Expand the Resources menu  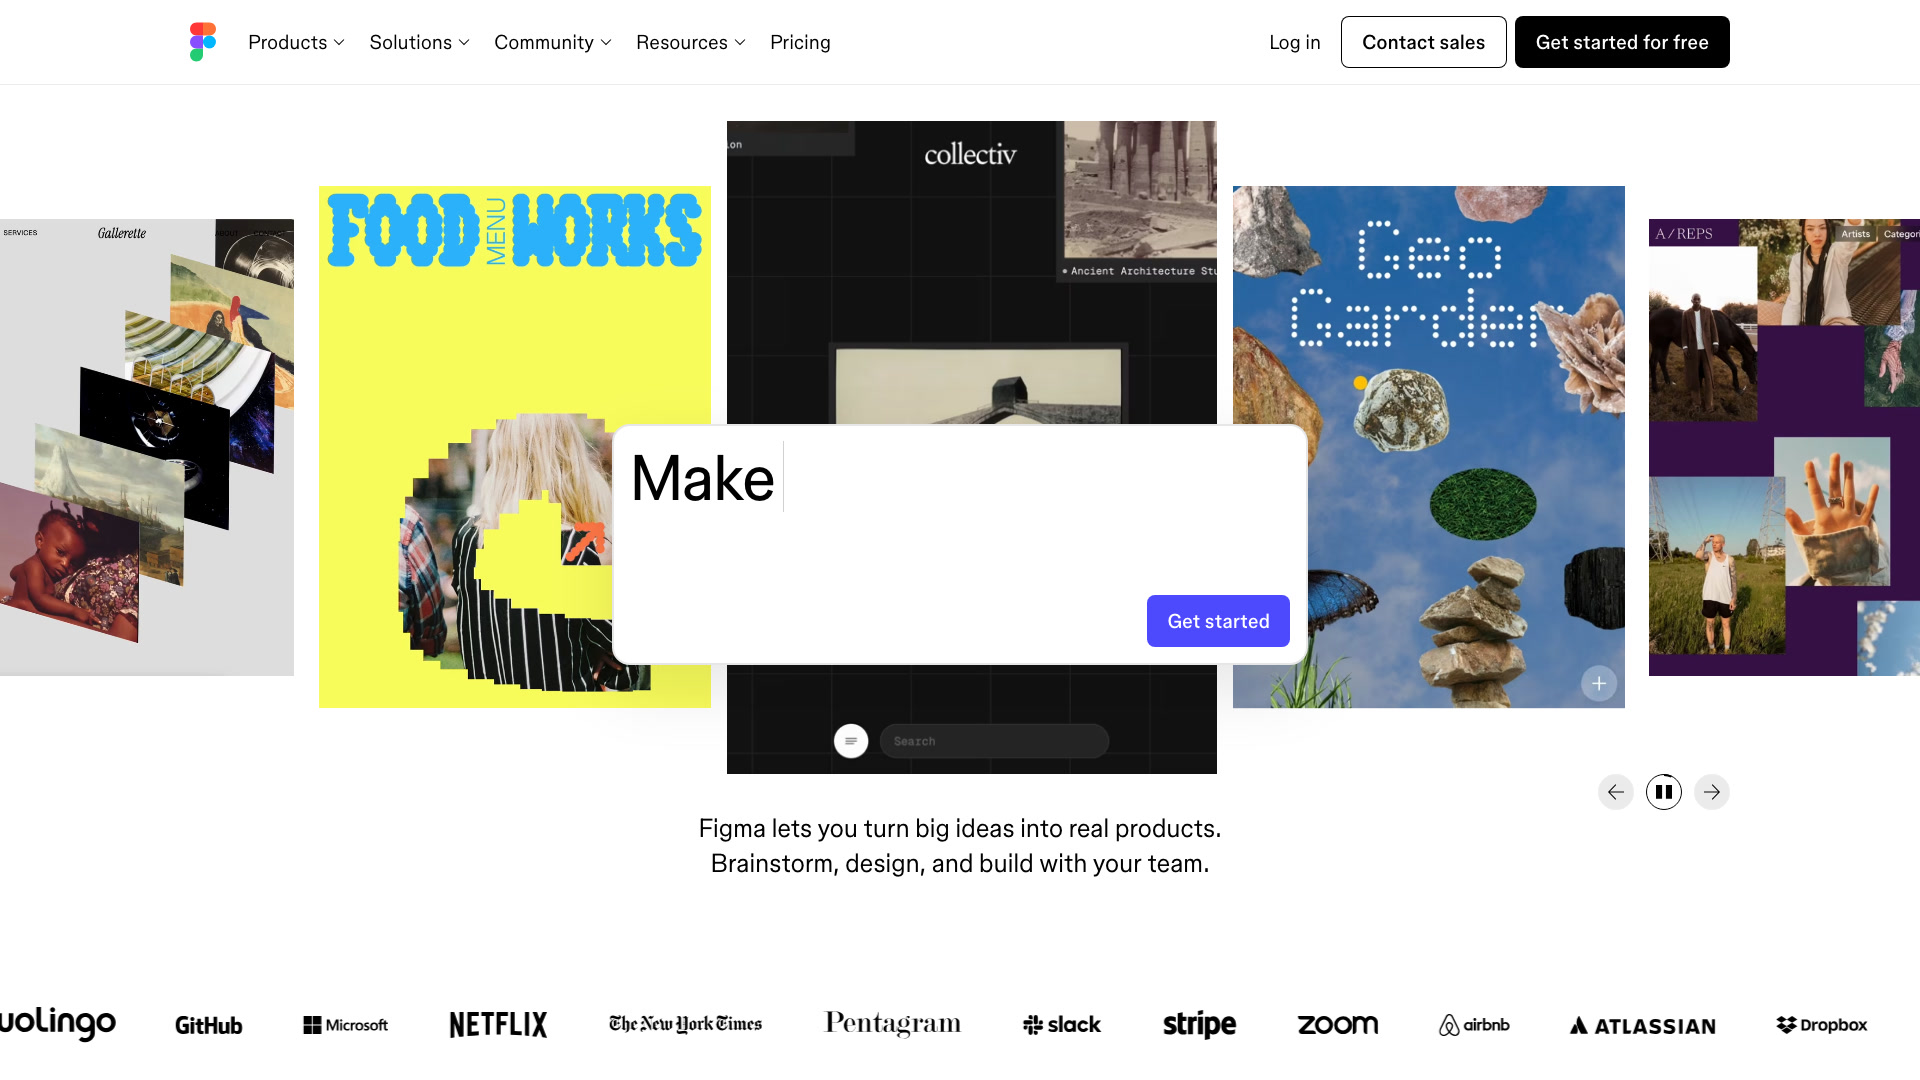[689, 42]
